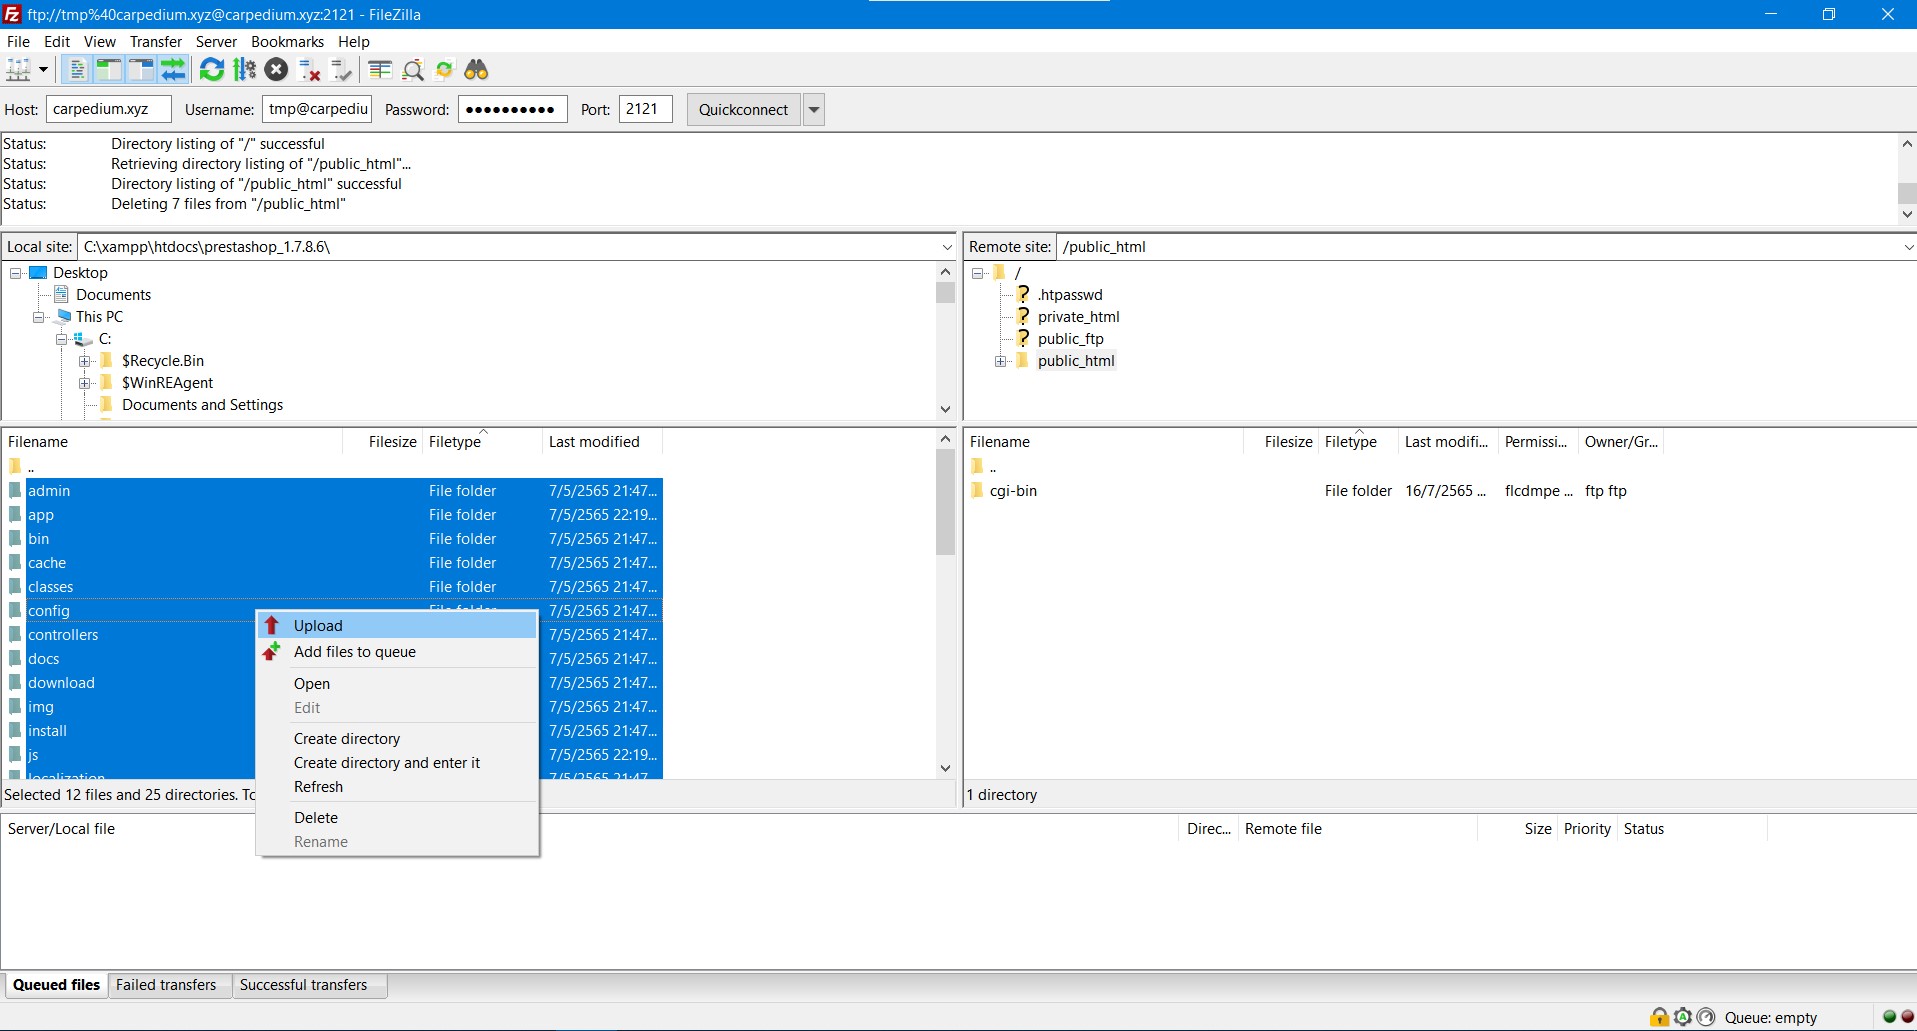Screen dimensions: 1917x1031
Task: Expand the public_html remote tree node
Action: 1000,361
